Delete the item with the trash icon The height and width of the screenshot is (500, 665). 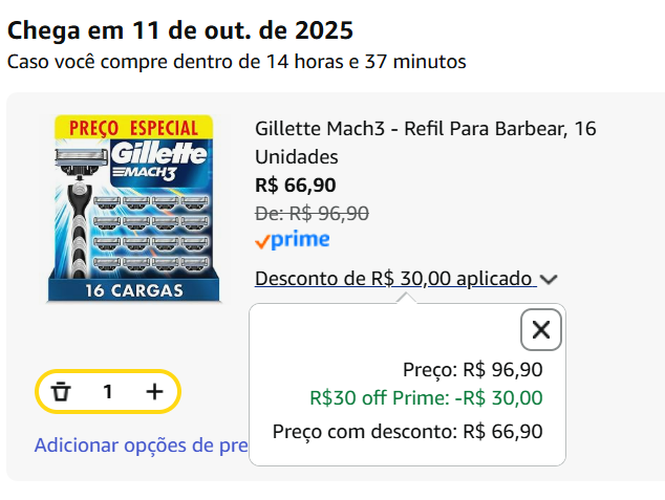coord(61,391)
